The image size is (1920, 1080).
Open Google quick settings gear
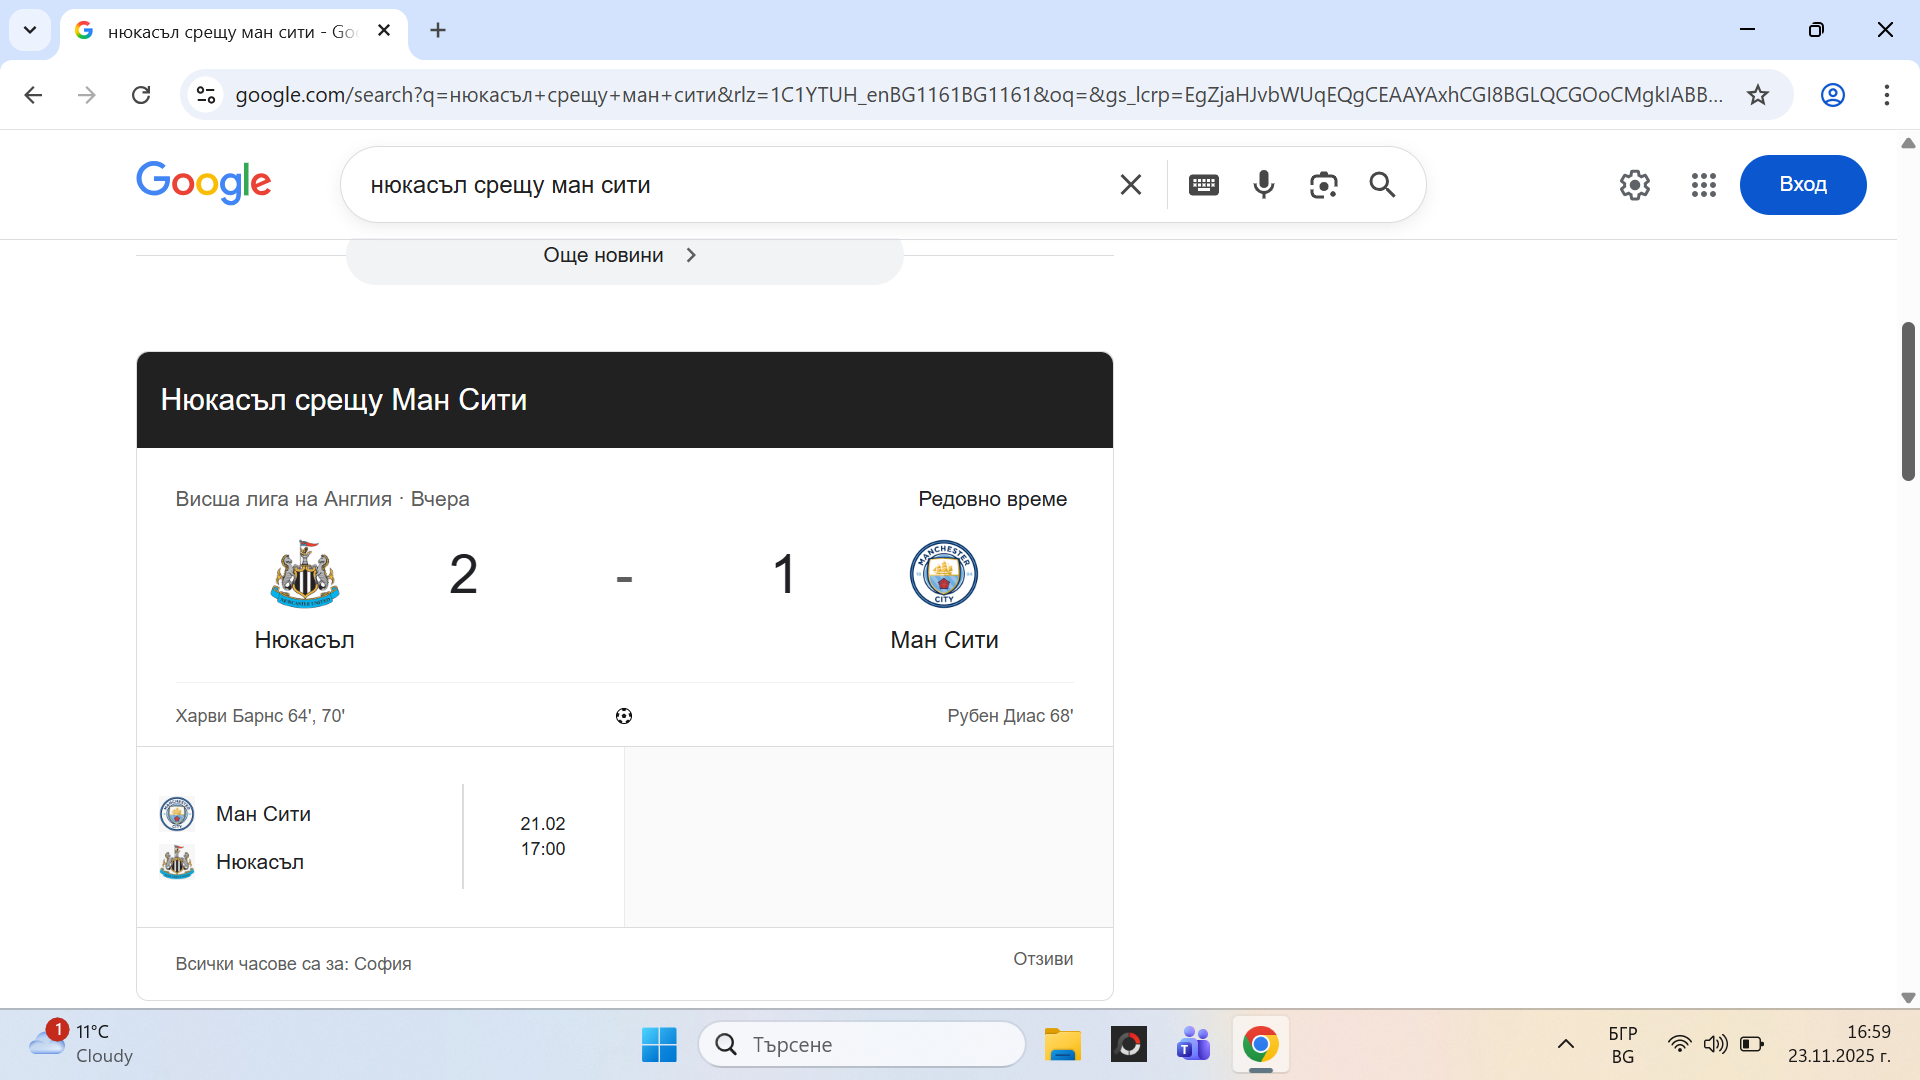click(x=1634, y=185)
